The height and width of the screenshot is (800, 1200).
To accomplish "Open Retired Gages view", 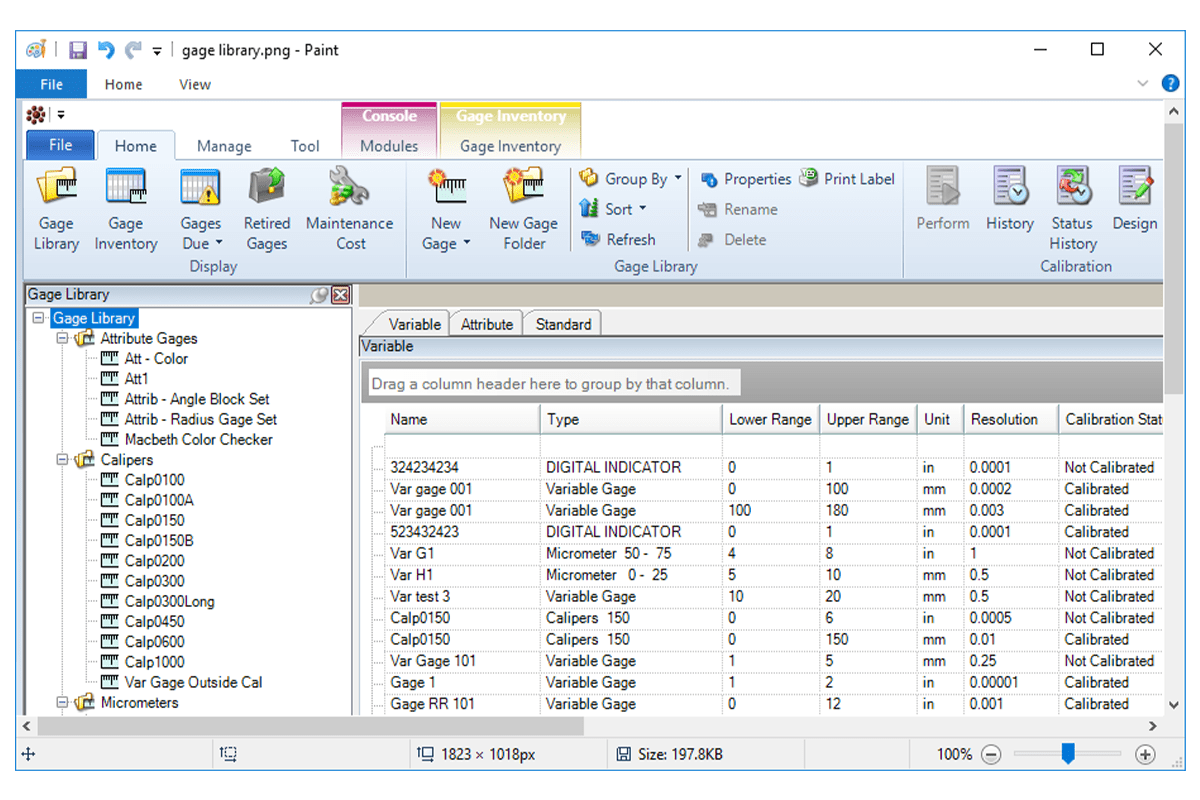I will click(x=267, y=209).
